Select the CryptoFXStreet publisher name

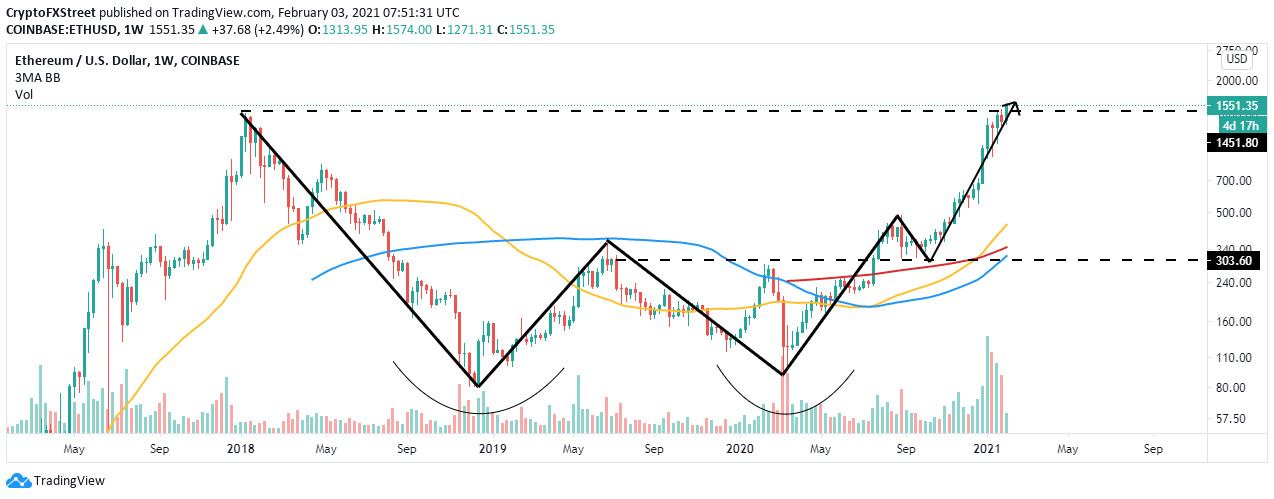(x=52, y=12)
